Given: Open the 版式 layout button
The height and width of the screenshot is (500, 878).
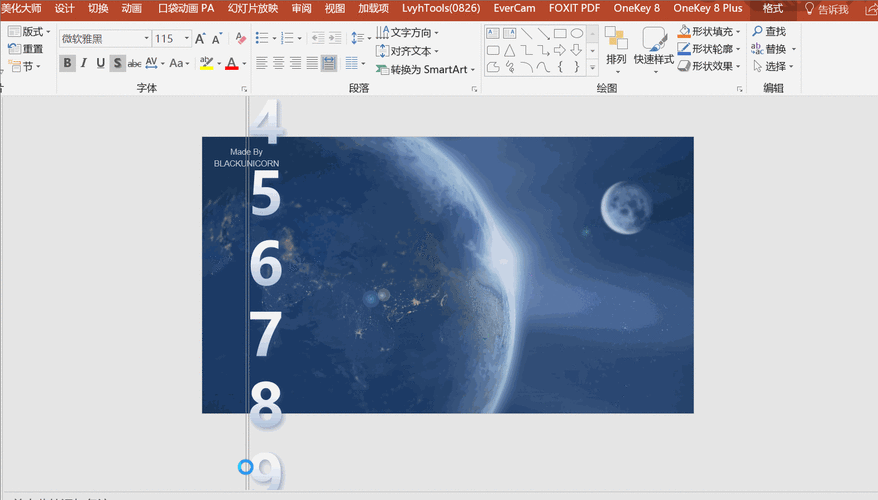Looking at the screenshot, I should tap(30, 31).
